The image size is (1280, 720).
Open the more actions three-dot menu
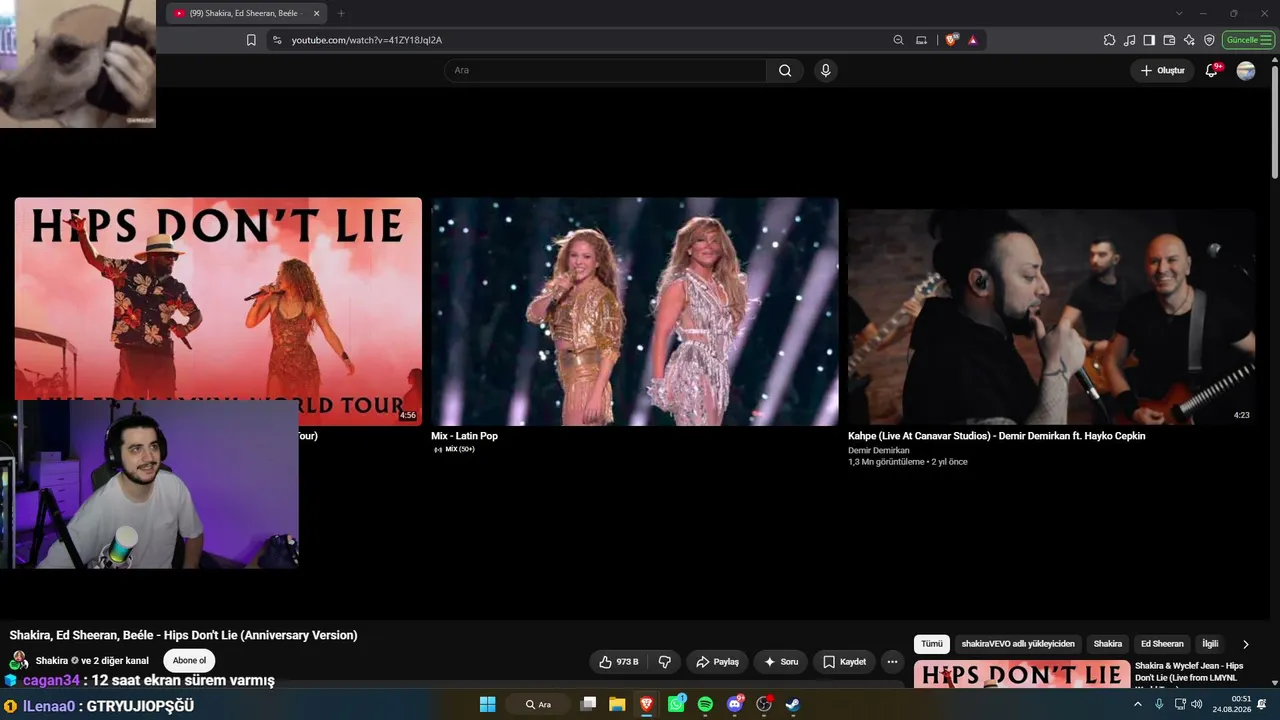click(893, 662)
